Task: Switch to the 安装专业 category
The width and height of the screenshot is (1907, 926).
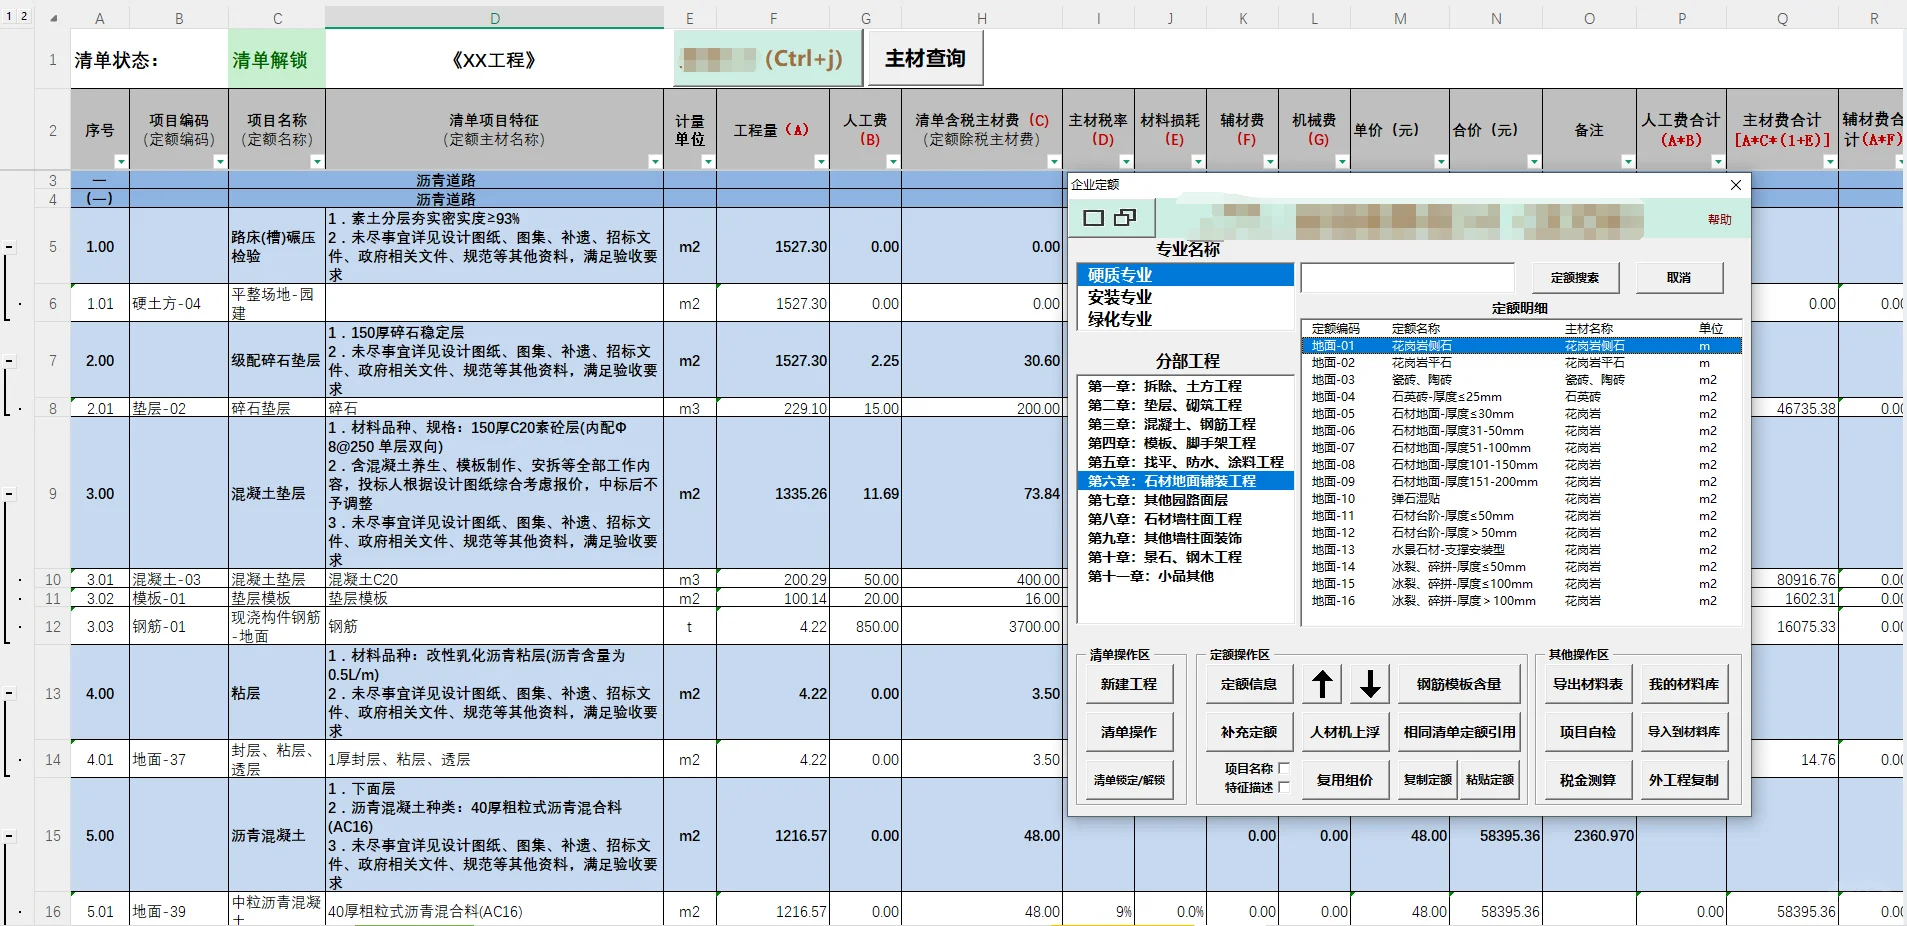Action: tap(1122, 297)
